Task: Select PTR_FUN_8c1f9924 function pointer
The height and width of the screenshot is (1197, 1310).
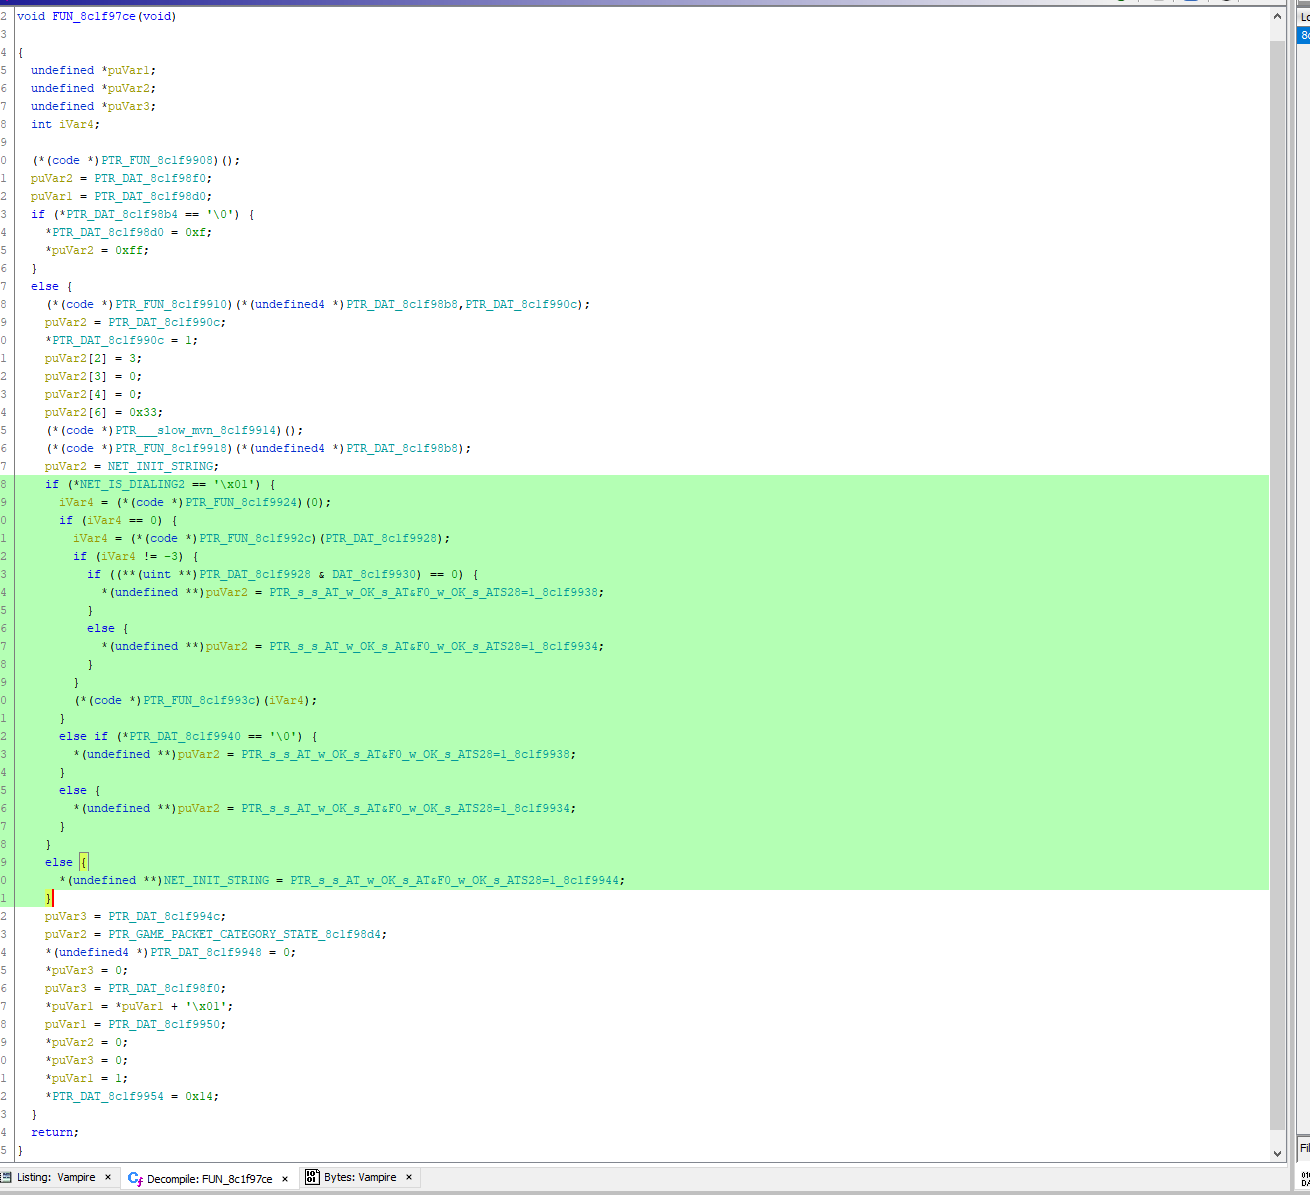Action: click(241, 502)
